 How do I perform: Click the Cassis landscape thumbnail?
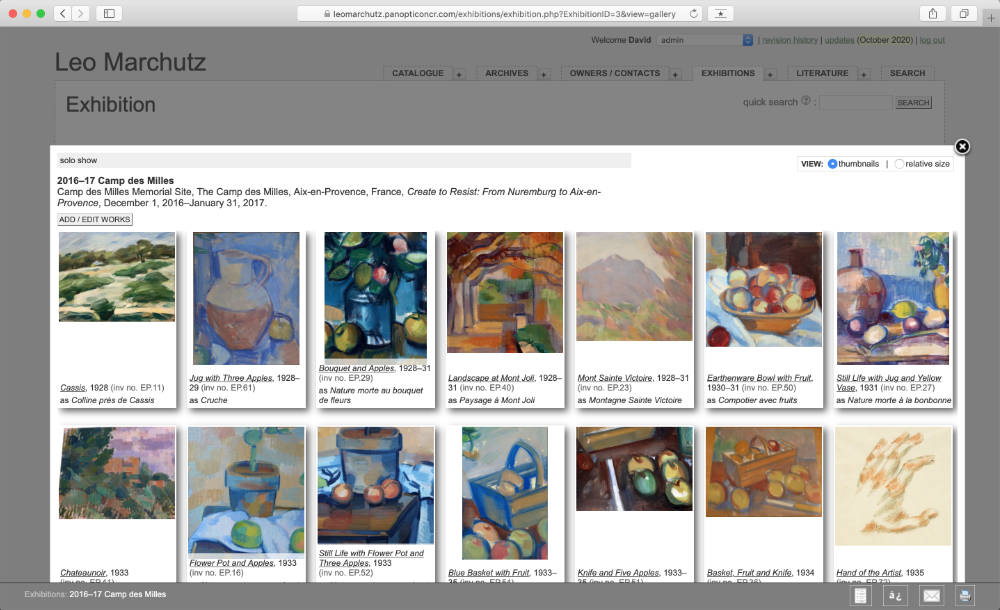[117, 277]
